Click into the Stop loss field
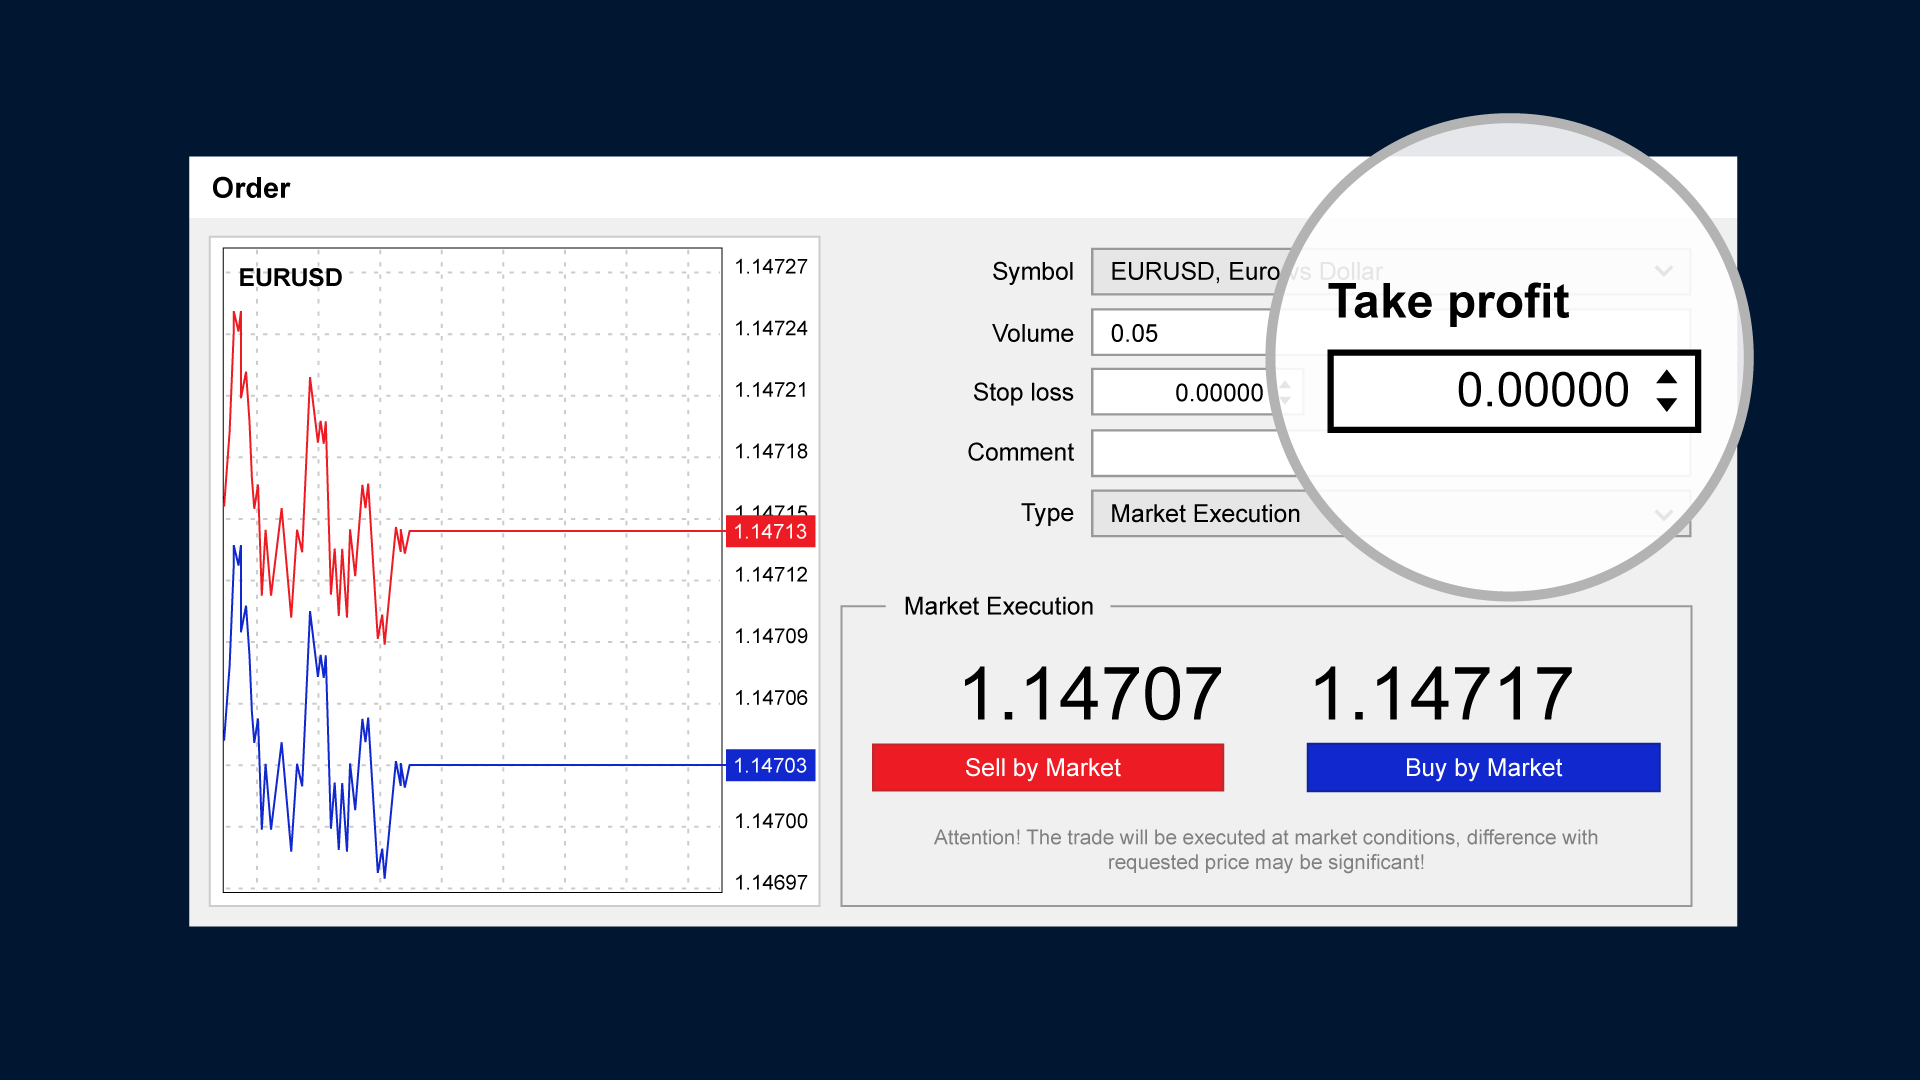This screenshot has height=1080, width=1920. coord(1180,393)
